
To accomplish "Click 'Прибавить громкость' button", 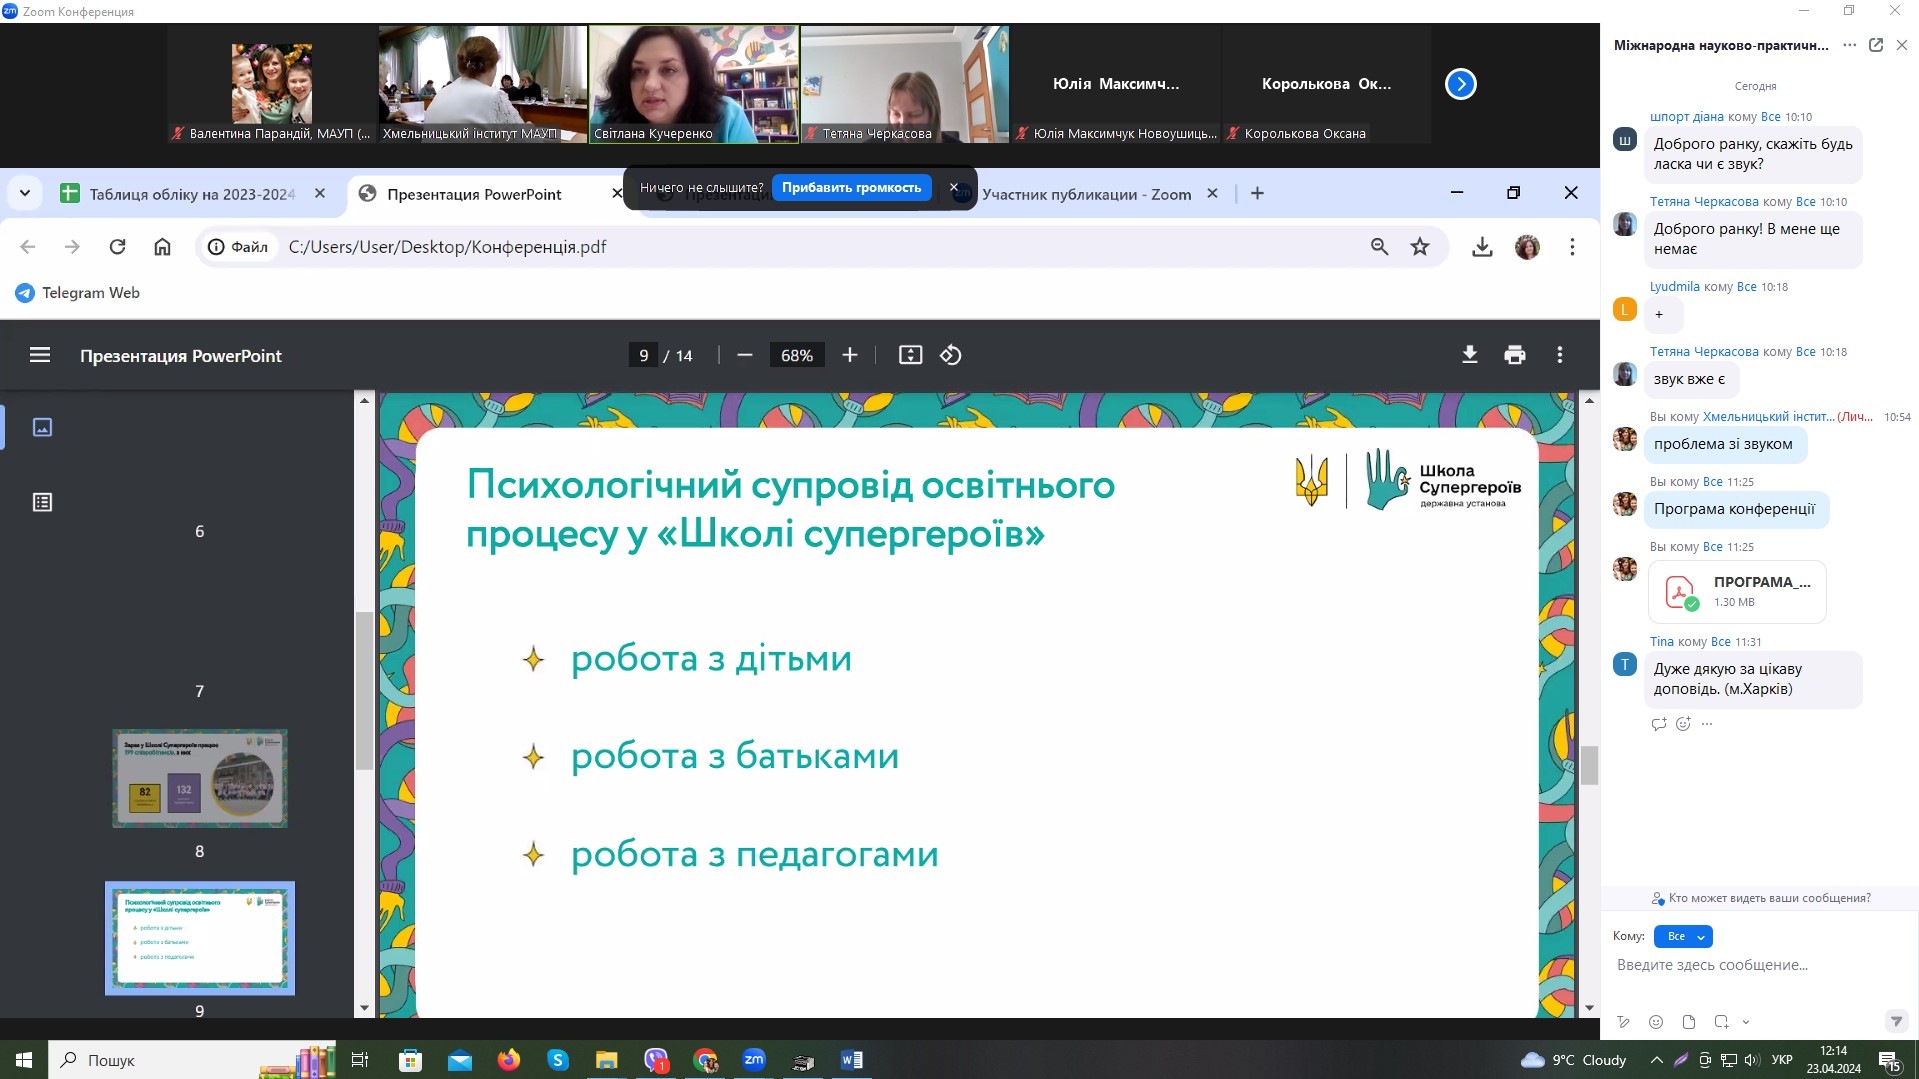I will pyautogui.click(x=851, y=187).
